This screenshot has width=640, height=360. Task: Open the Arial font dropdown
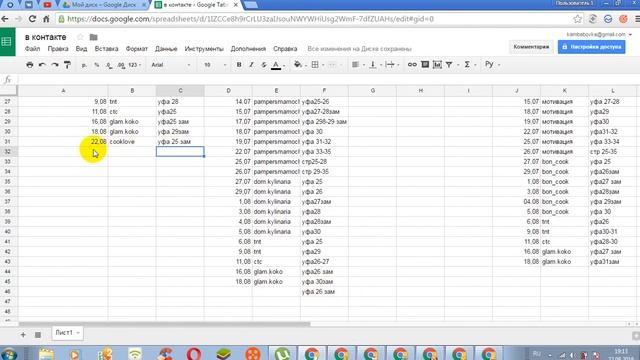tap(171, 65)
